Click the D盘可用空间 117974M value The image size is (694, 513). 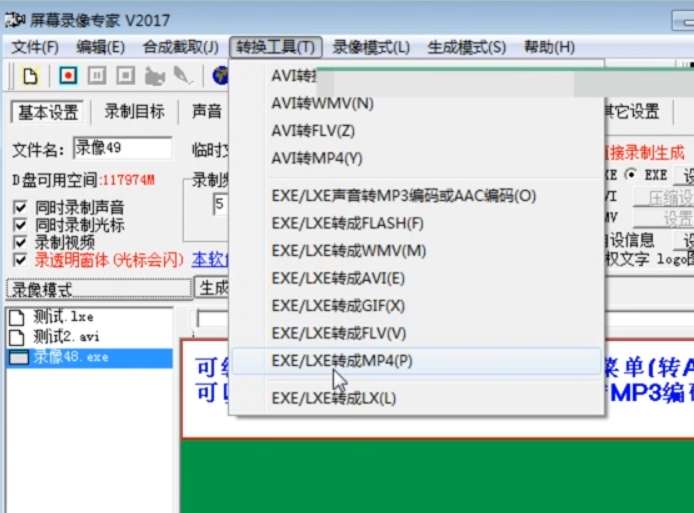[128, 180]
